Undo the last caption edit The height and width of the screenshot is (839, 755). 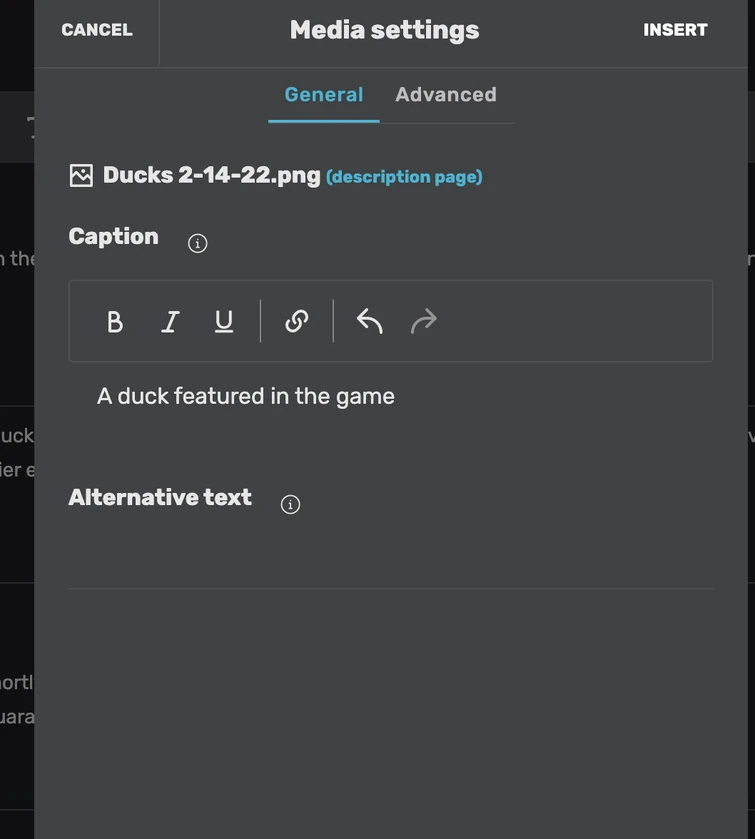tap(370, 321)
